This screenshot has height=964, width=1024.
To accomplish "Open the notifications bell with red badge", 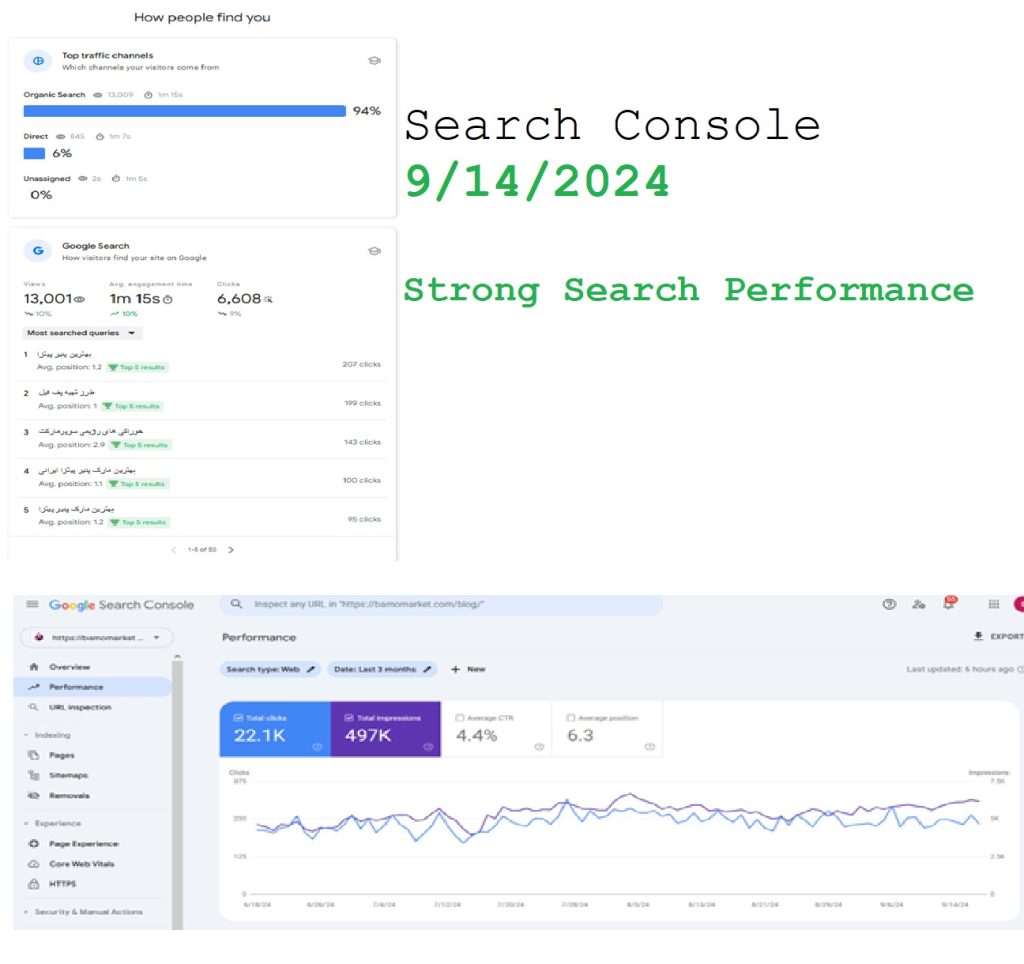I will pyautogui.click(x=950, y=602).
